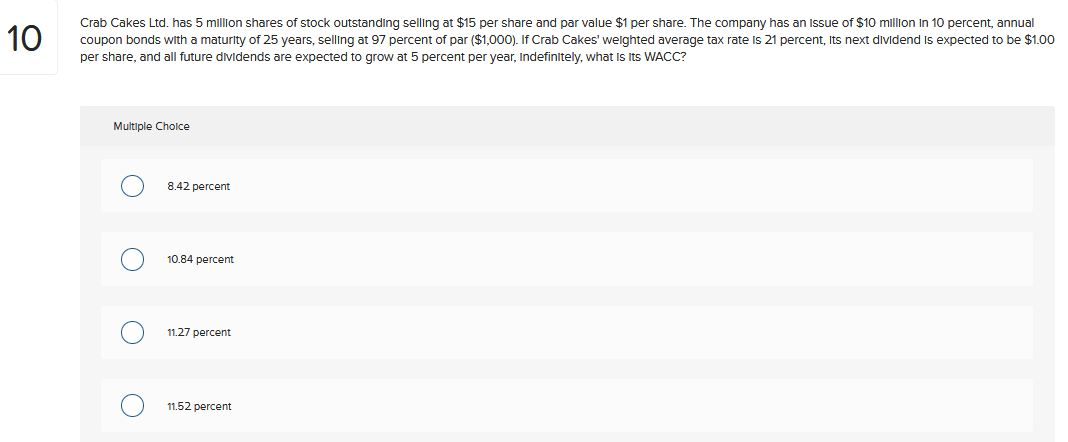This screenshot has width=1068, height=442.
Task: Click the "11.52 percent" answer text
Action: tap(199, 406)
